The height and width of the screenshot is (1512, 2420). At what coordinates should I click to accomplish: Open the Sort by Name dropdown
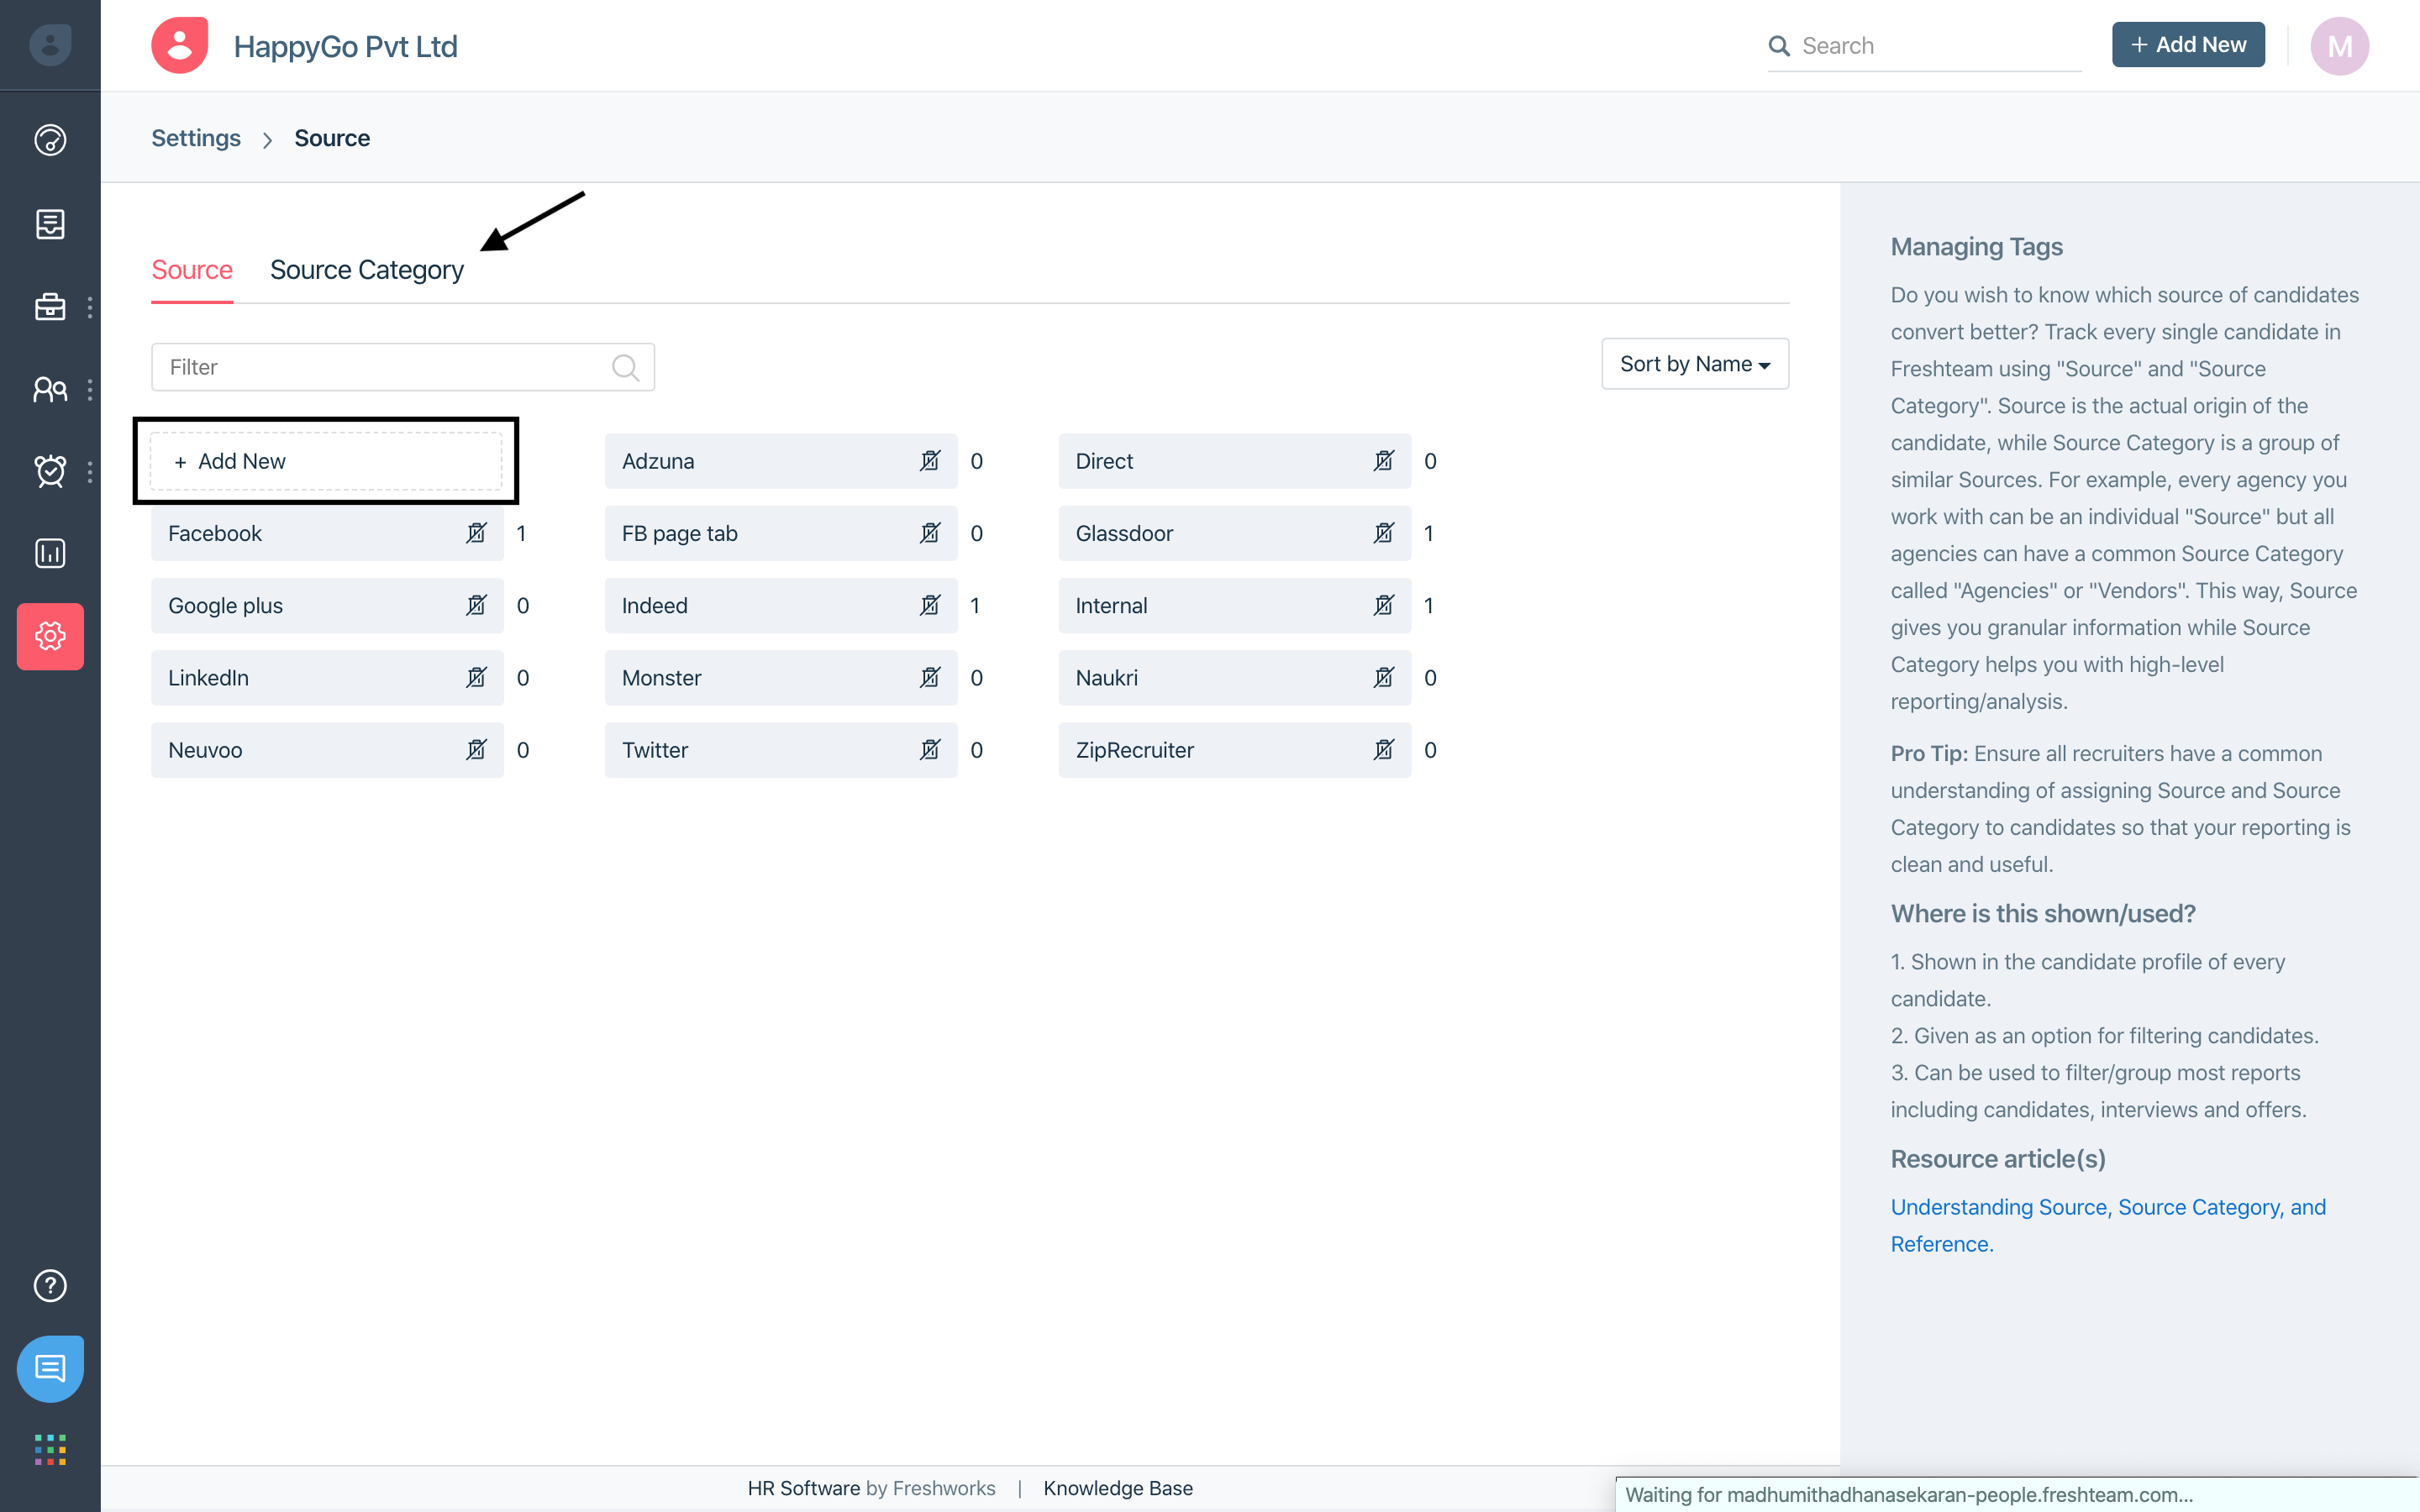(1694, 363)
